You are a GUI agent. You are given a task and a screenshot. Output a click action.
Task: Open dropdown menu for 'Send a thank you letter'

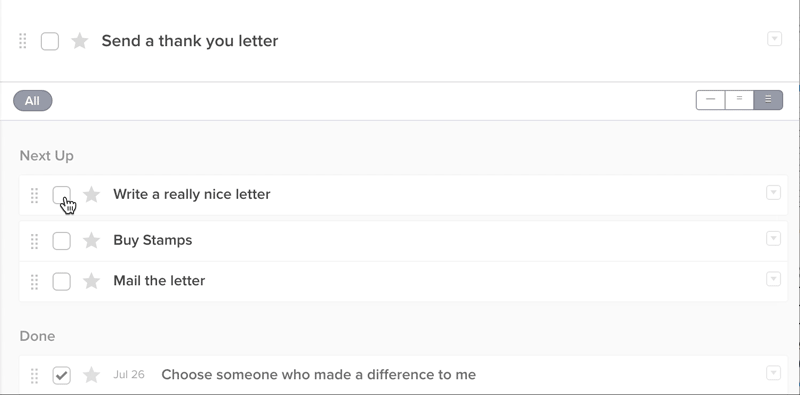coord(774,39)
